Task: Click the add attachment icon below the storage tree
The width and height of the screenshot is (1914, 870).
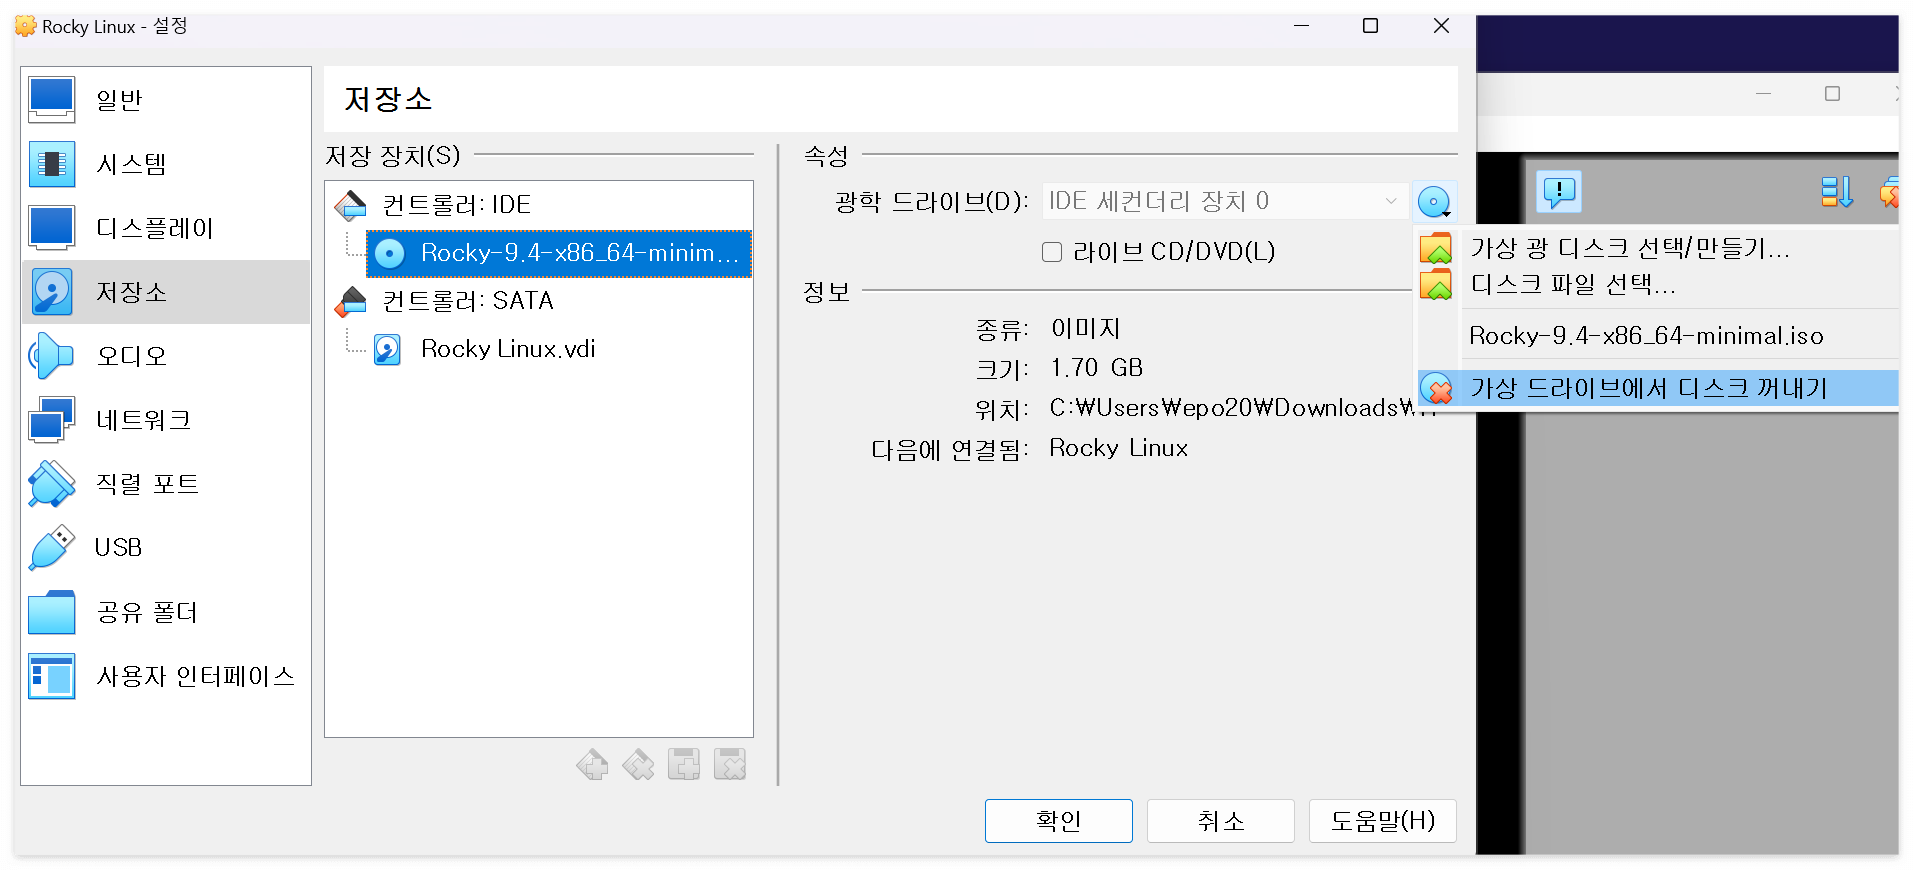Action: [684, 765]
